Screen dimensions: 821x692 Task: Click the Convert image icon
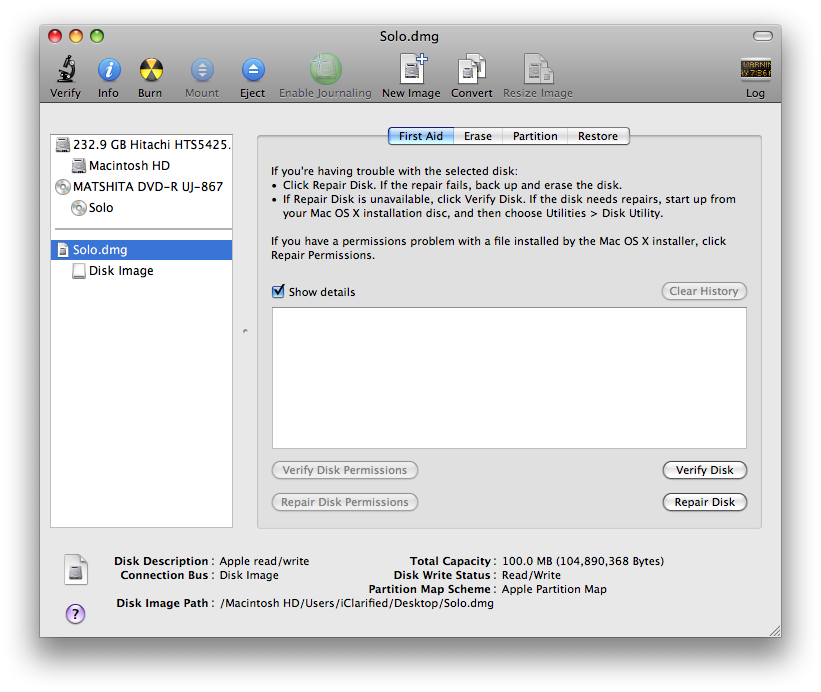point(471,71)
